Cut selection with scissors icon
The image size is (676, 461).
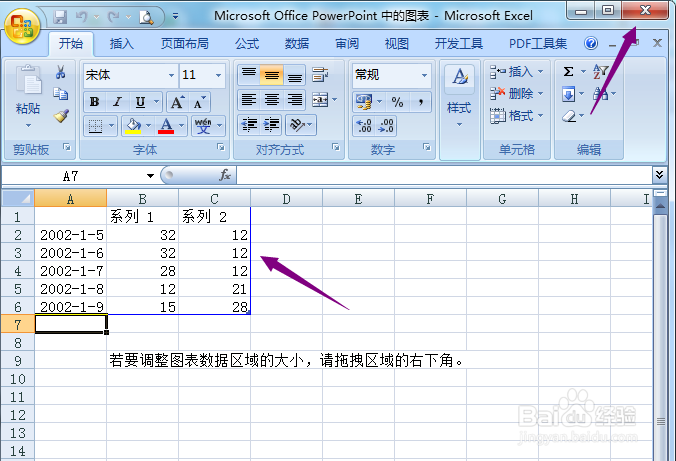60,72
